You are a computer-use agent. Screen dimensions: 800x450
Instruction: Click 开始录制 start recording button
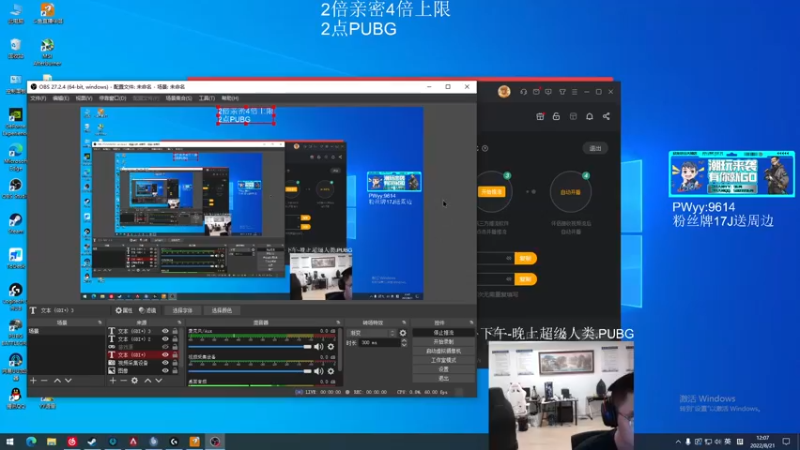point(443,342)
